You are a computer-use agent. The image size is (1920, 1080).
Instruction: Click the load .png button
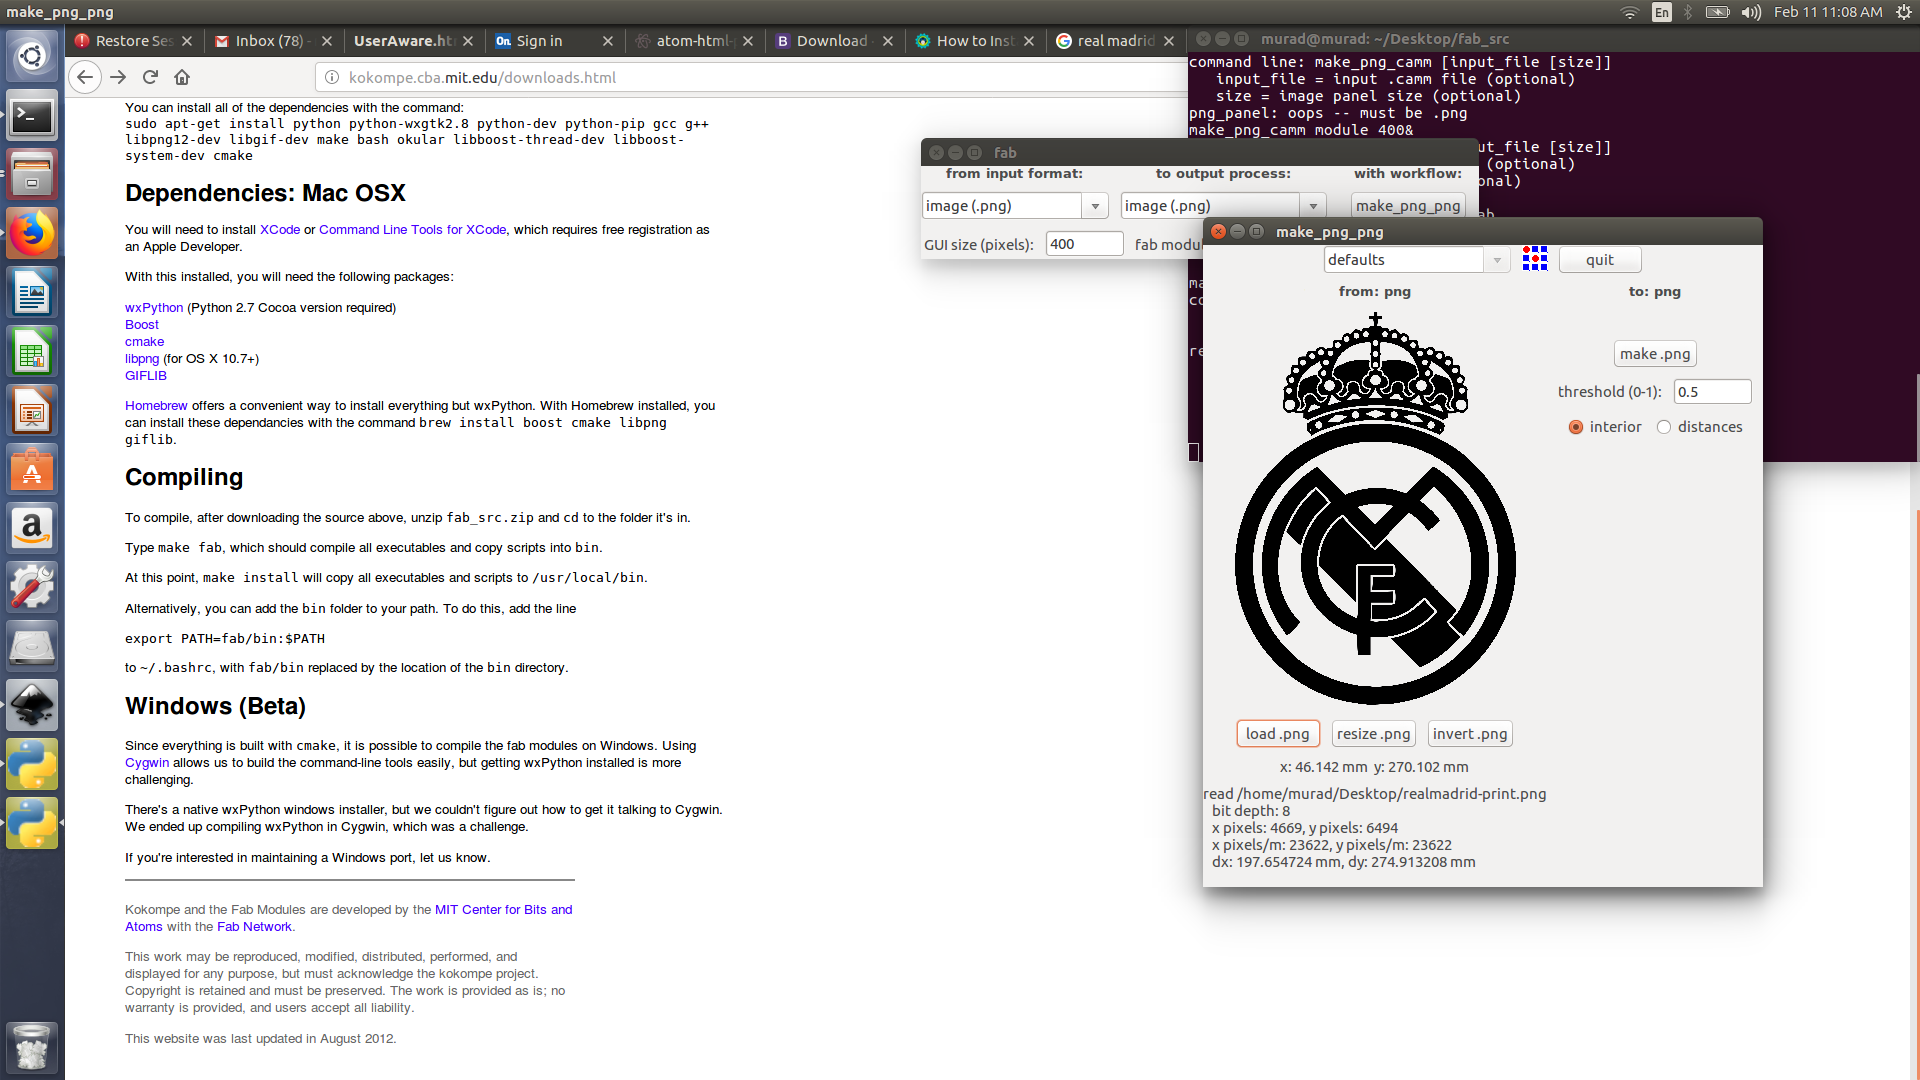1278,734
